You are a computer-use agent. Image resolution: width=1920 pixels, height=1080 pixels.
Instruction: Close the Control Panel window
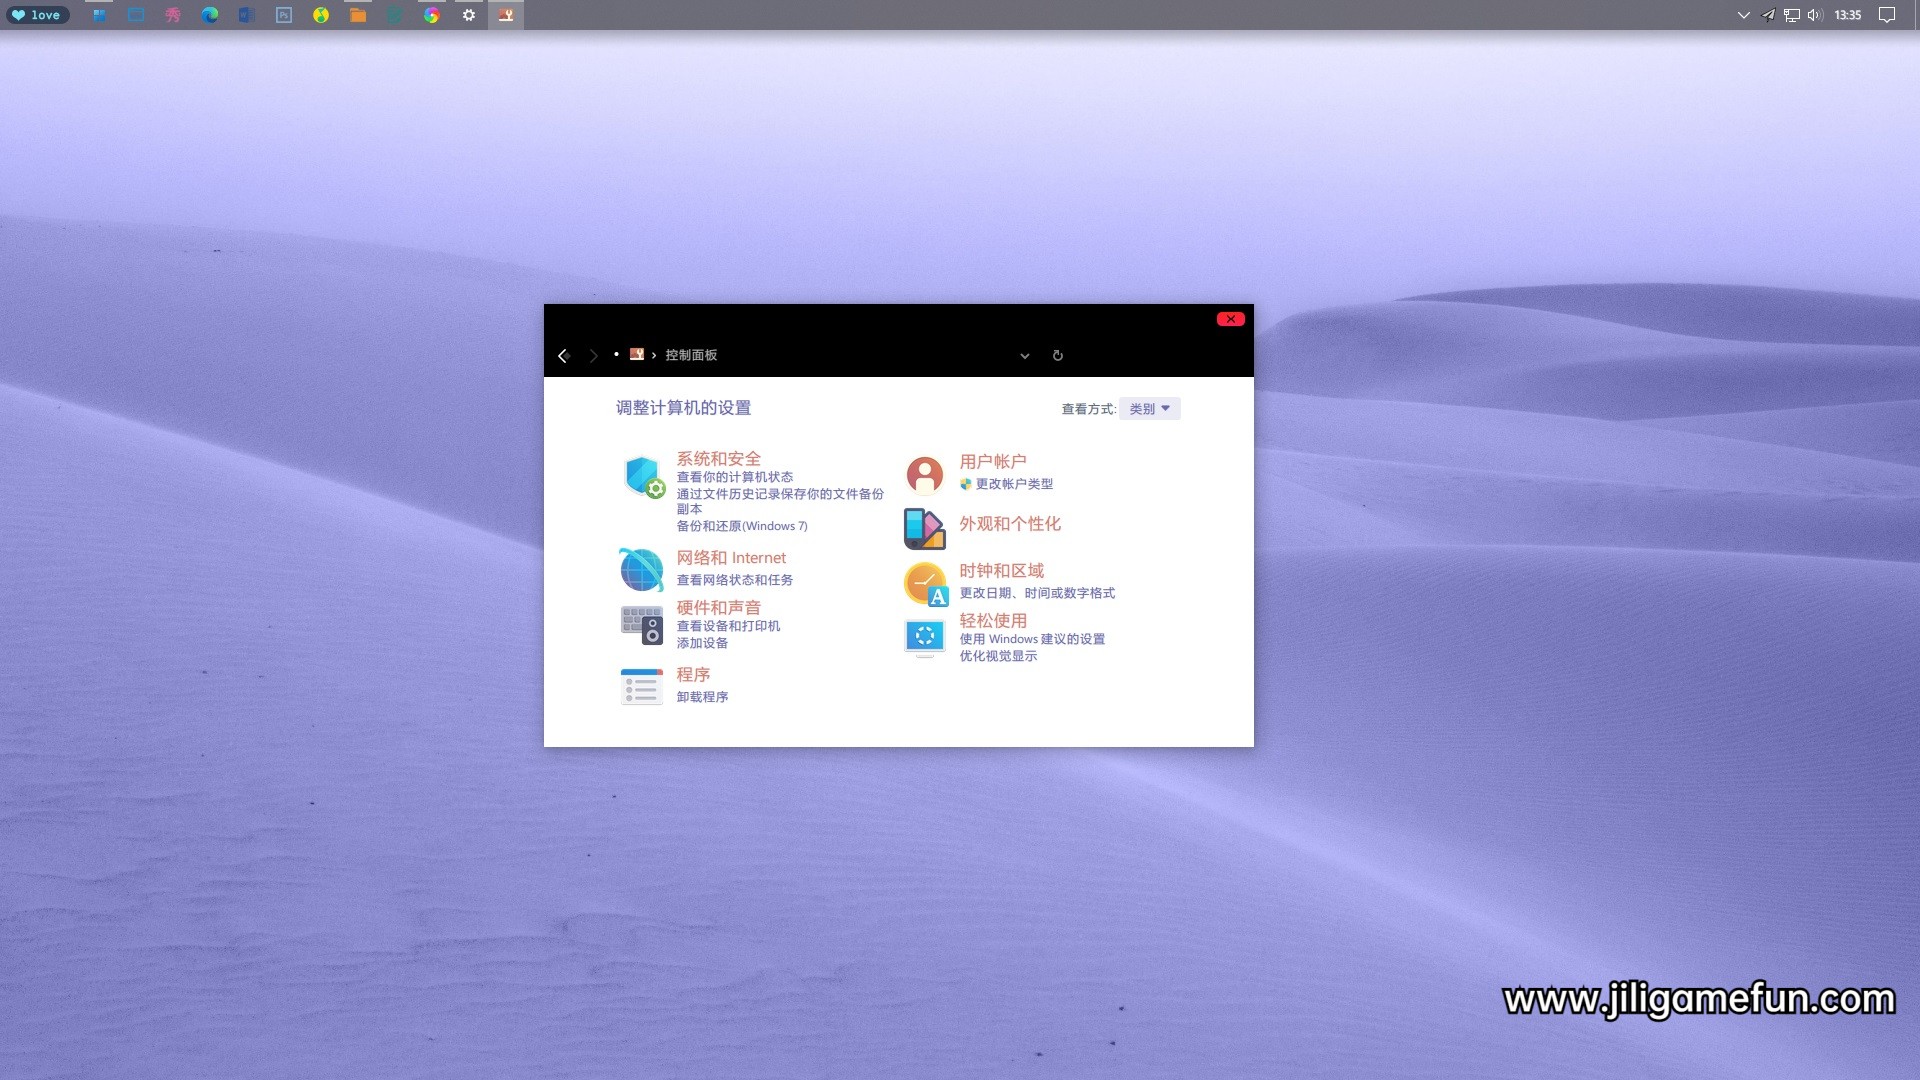[1230, 319]
